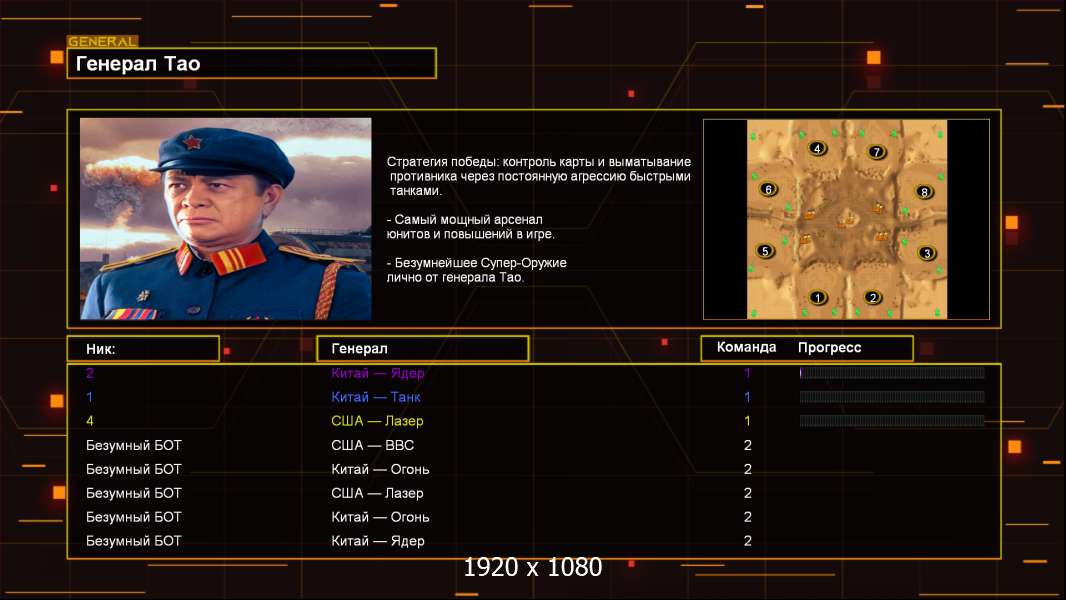Select start position 5 on the minimap
The image size is (1066, 600).
point(765,251)
